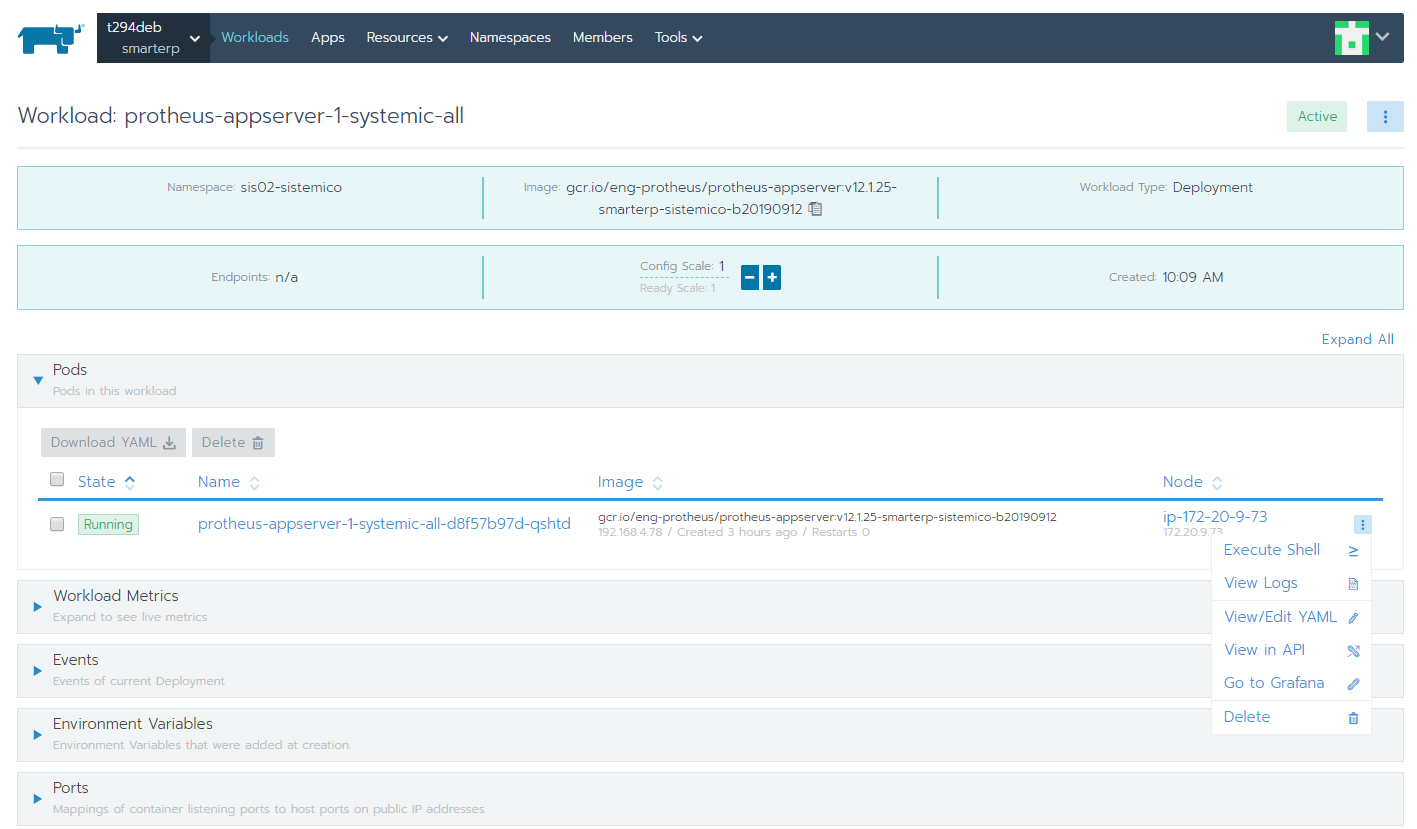Click the Expand All link
The width and height of the screenshot is (1417, 829).
click(1357, 339)
